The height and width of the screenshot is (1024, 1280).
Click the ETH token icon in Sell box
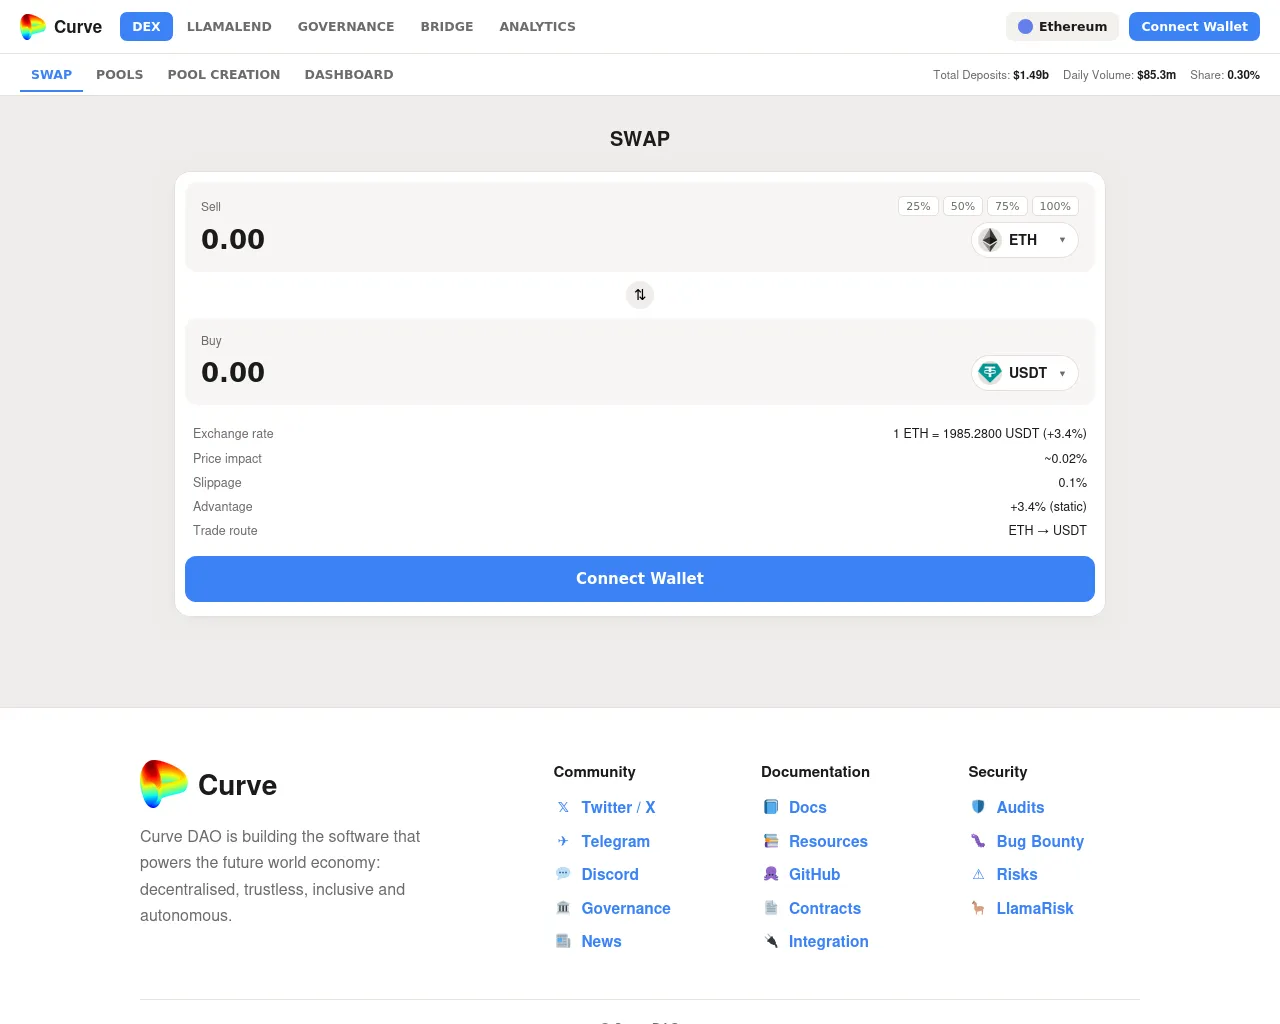[x=990, y=240]
